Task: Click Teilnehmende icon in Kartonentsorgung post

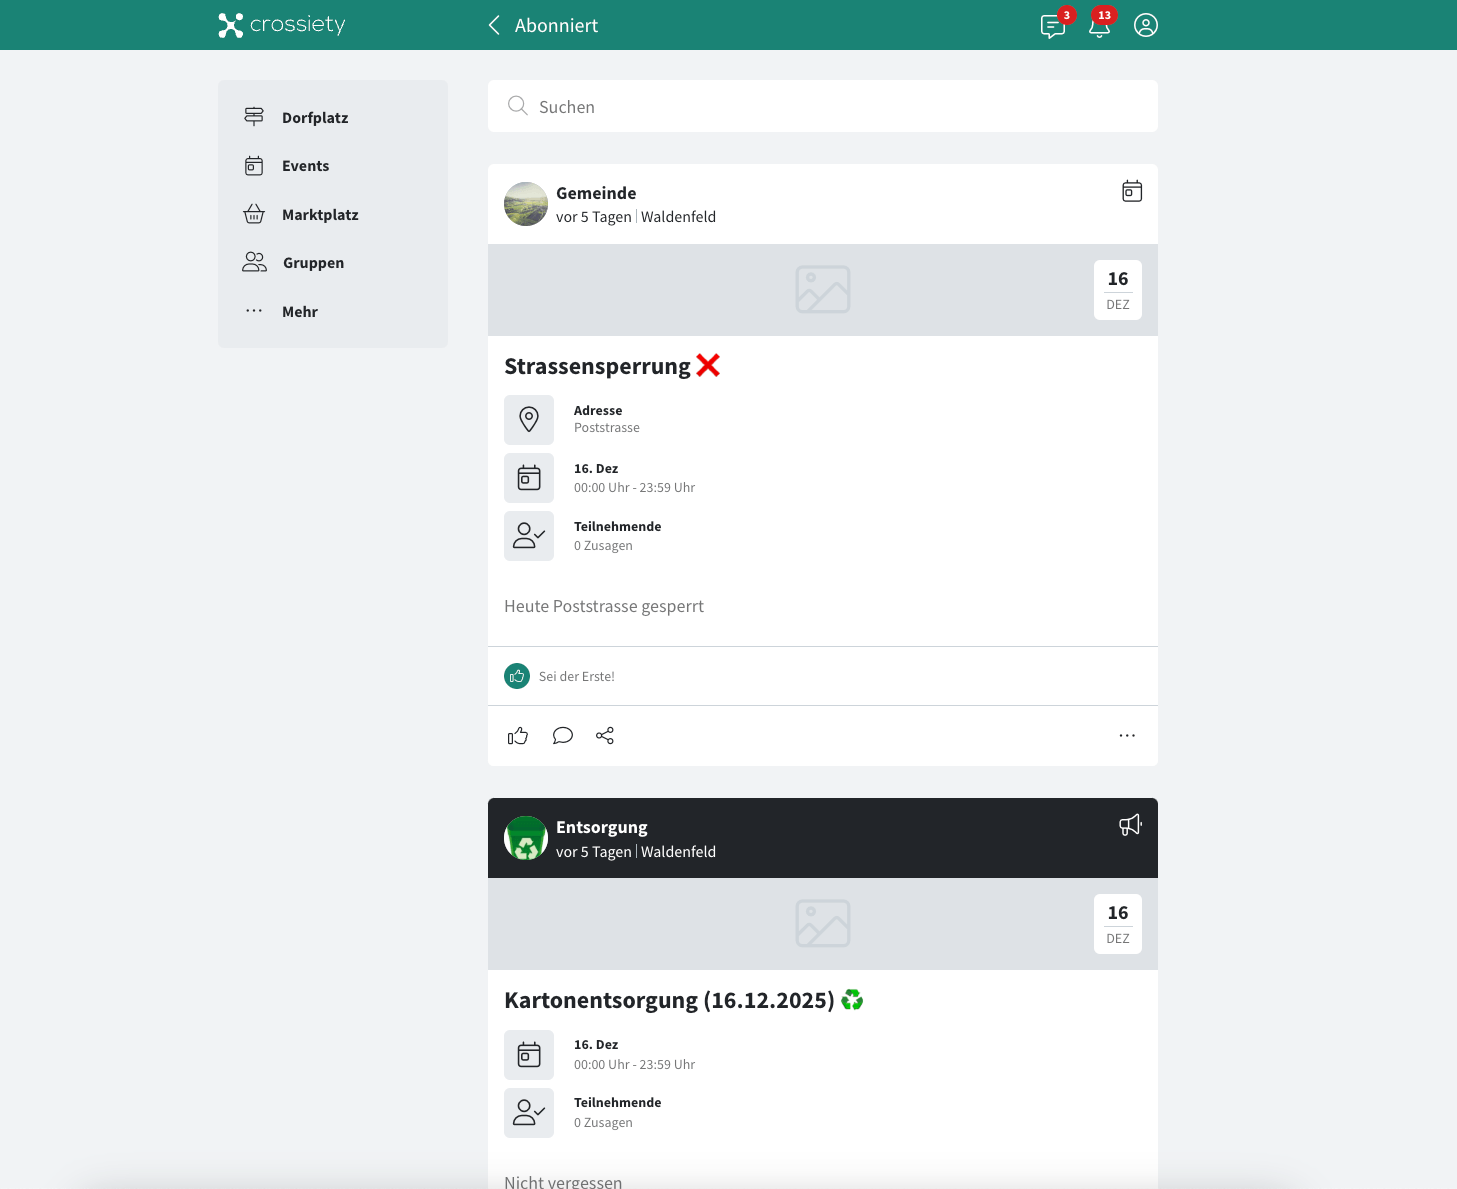Action: coord(529,1113)
